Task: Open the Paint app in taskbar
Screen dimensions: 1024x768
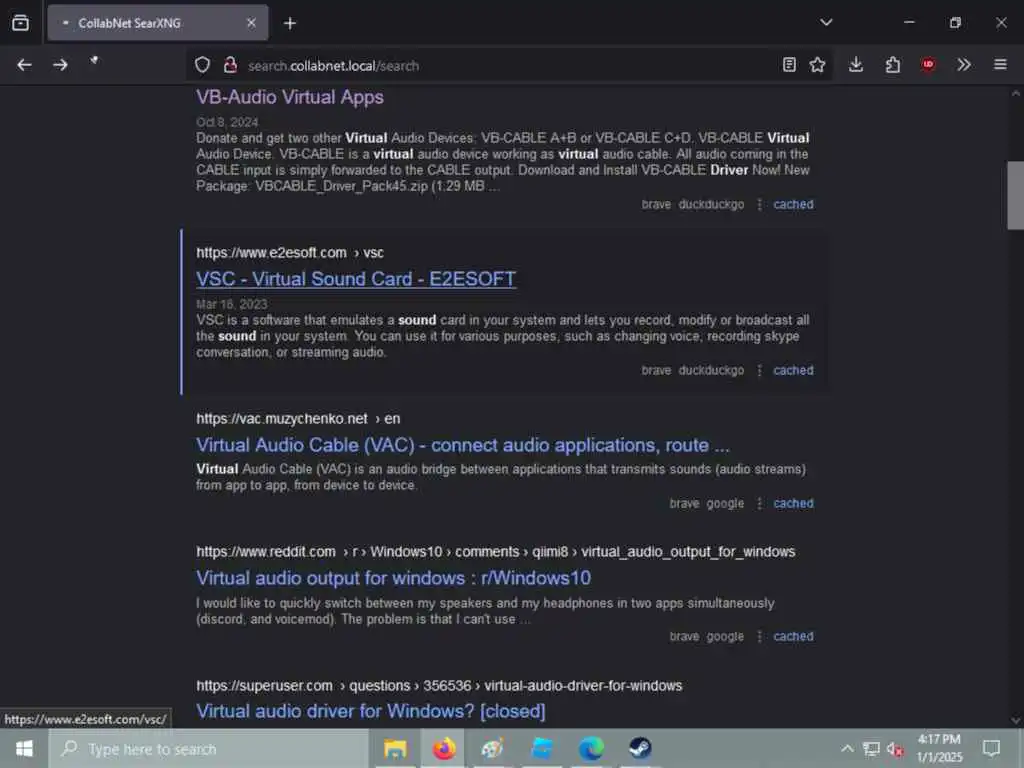Action: coord(493,748)
